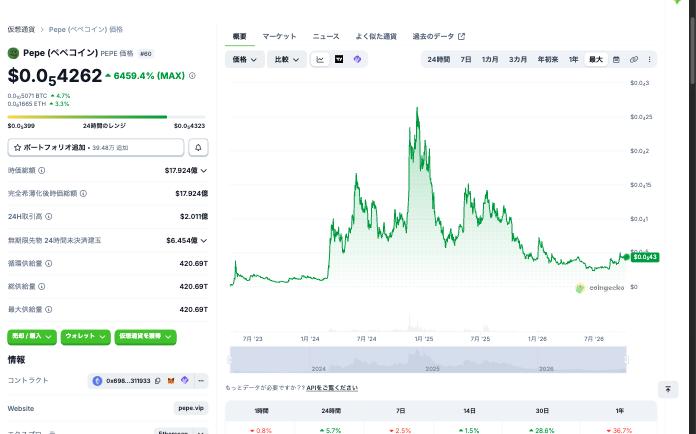Show info for 24H取引高
Screen dimensions: 696x434
pos(49,217)
